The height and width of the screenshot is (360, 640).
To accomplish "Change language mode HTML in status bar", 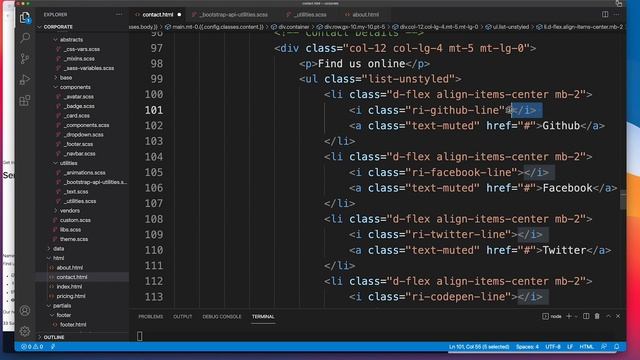I will pyautogui.click(x=587, y=347).
